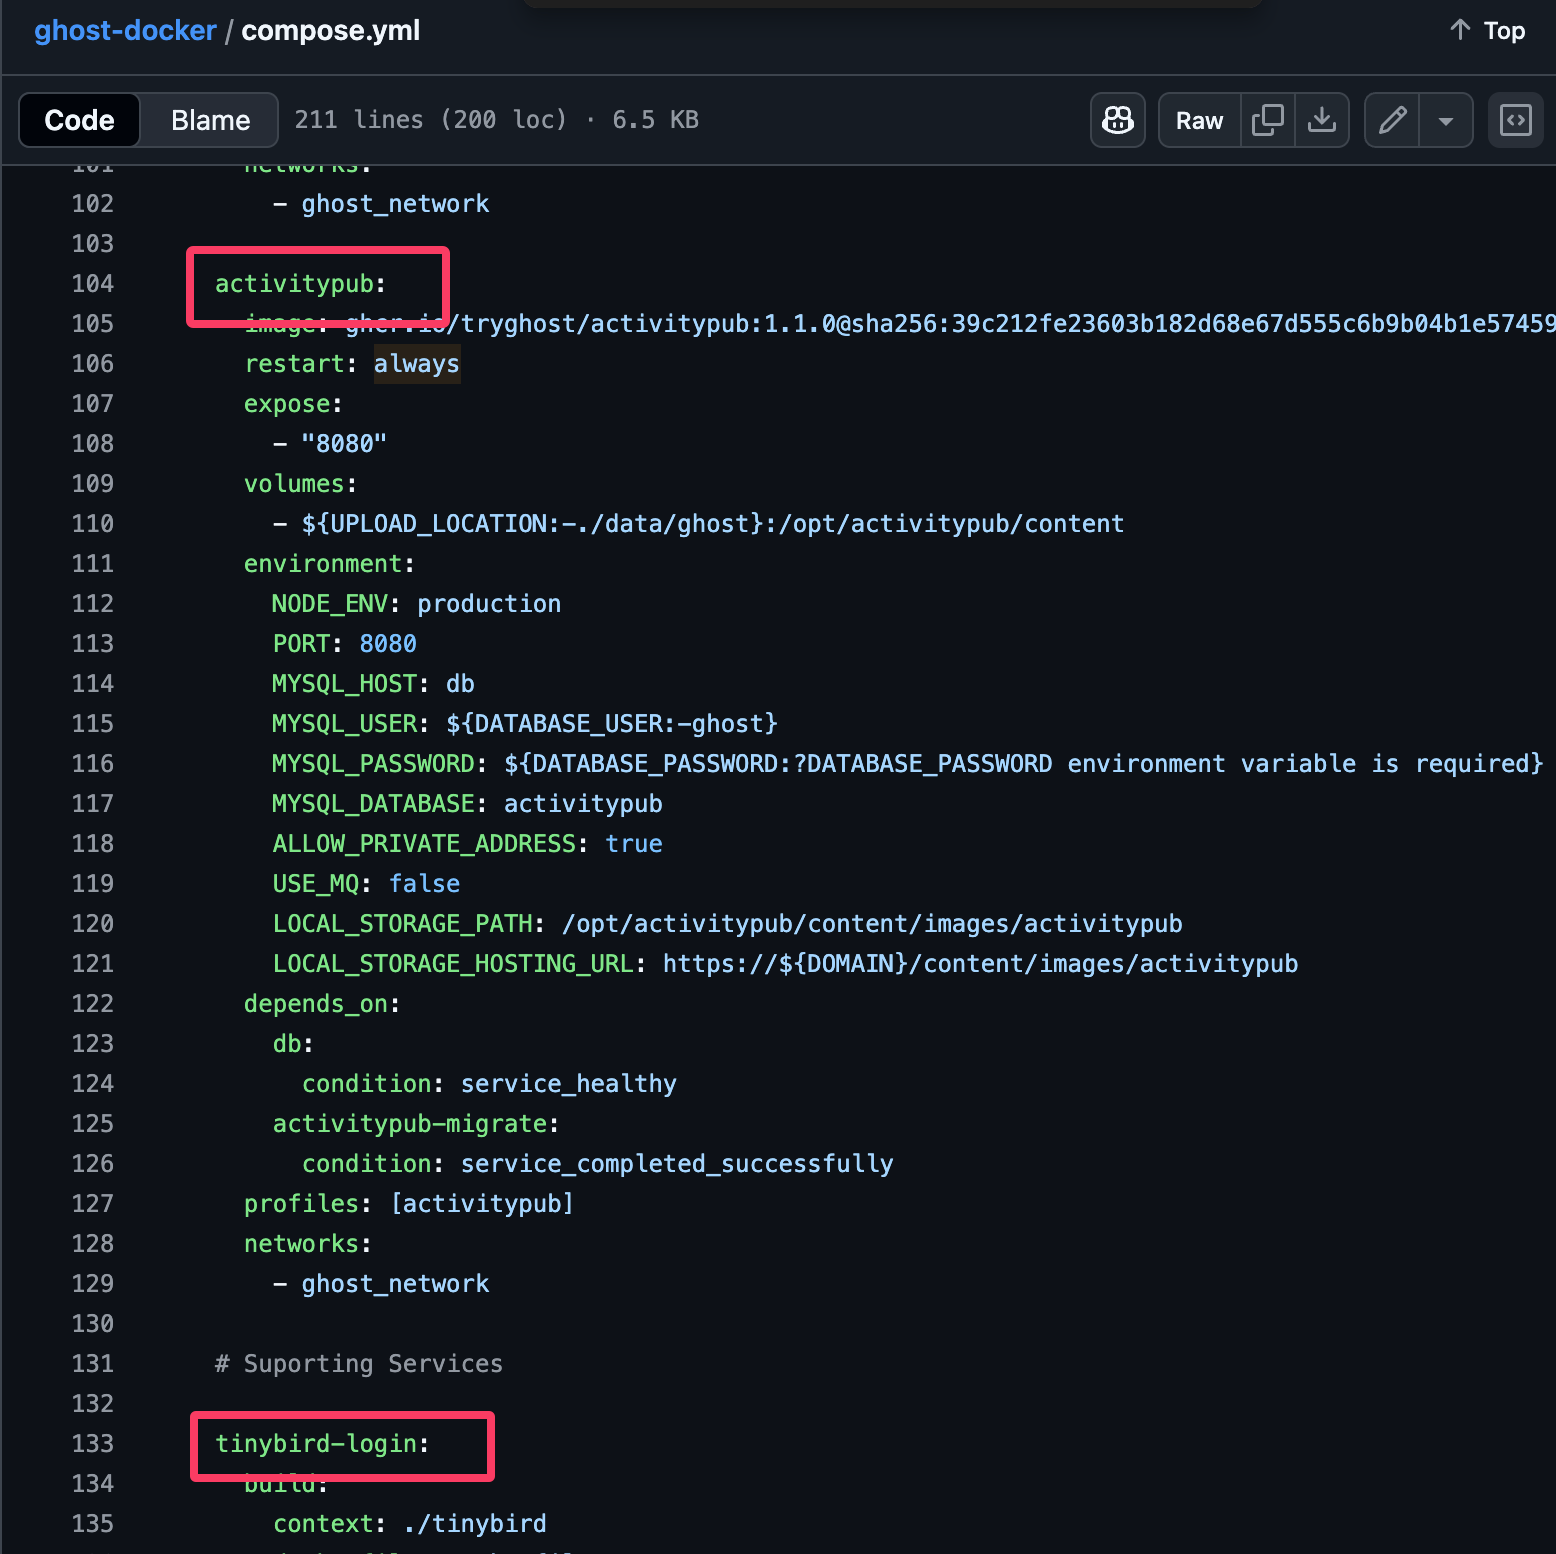Click 'context: ./tinybird' on line 135
The image size is (1556, 1554).
point(410,1524)
